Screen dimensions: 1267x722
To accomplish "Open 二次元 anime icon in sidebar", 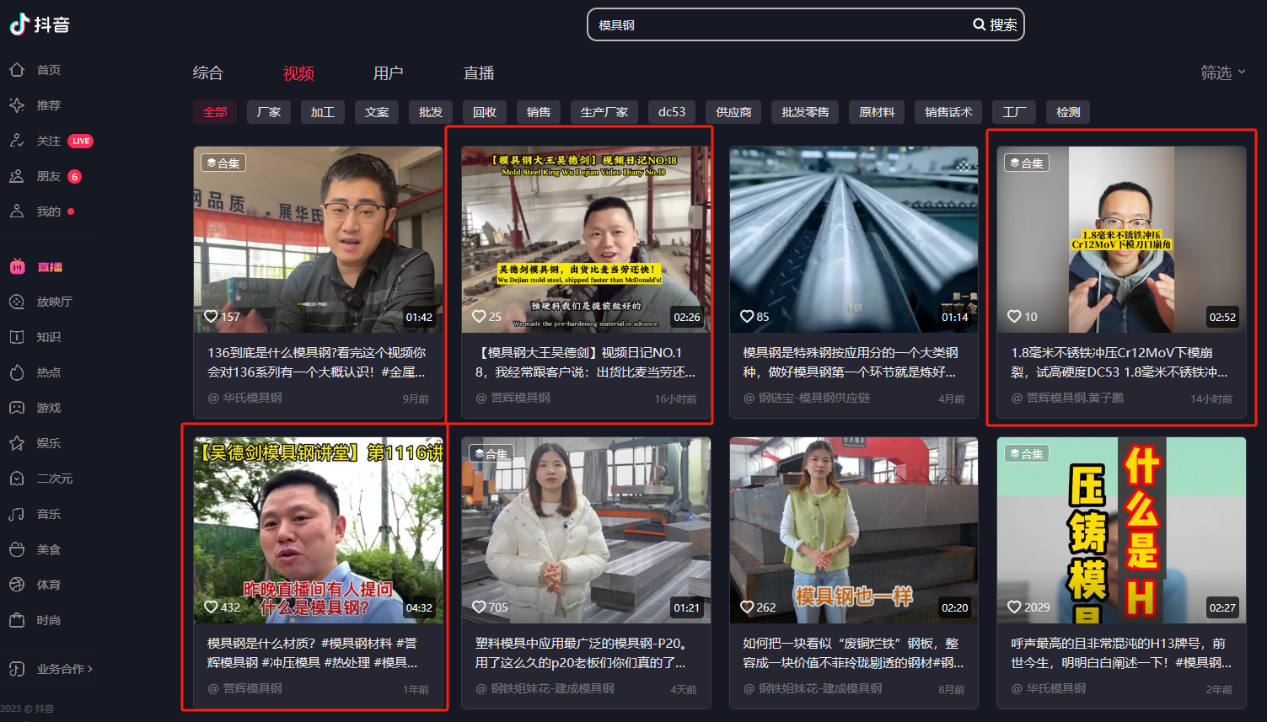I will (17, 479).
